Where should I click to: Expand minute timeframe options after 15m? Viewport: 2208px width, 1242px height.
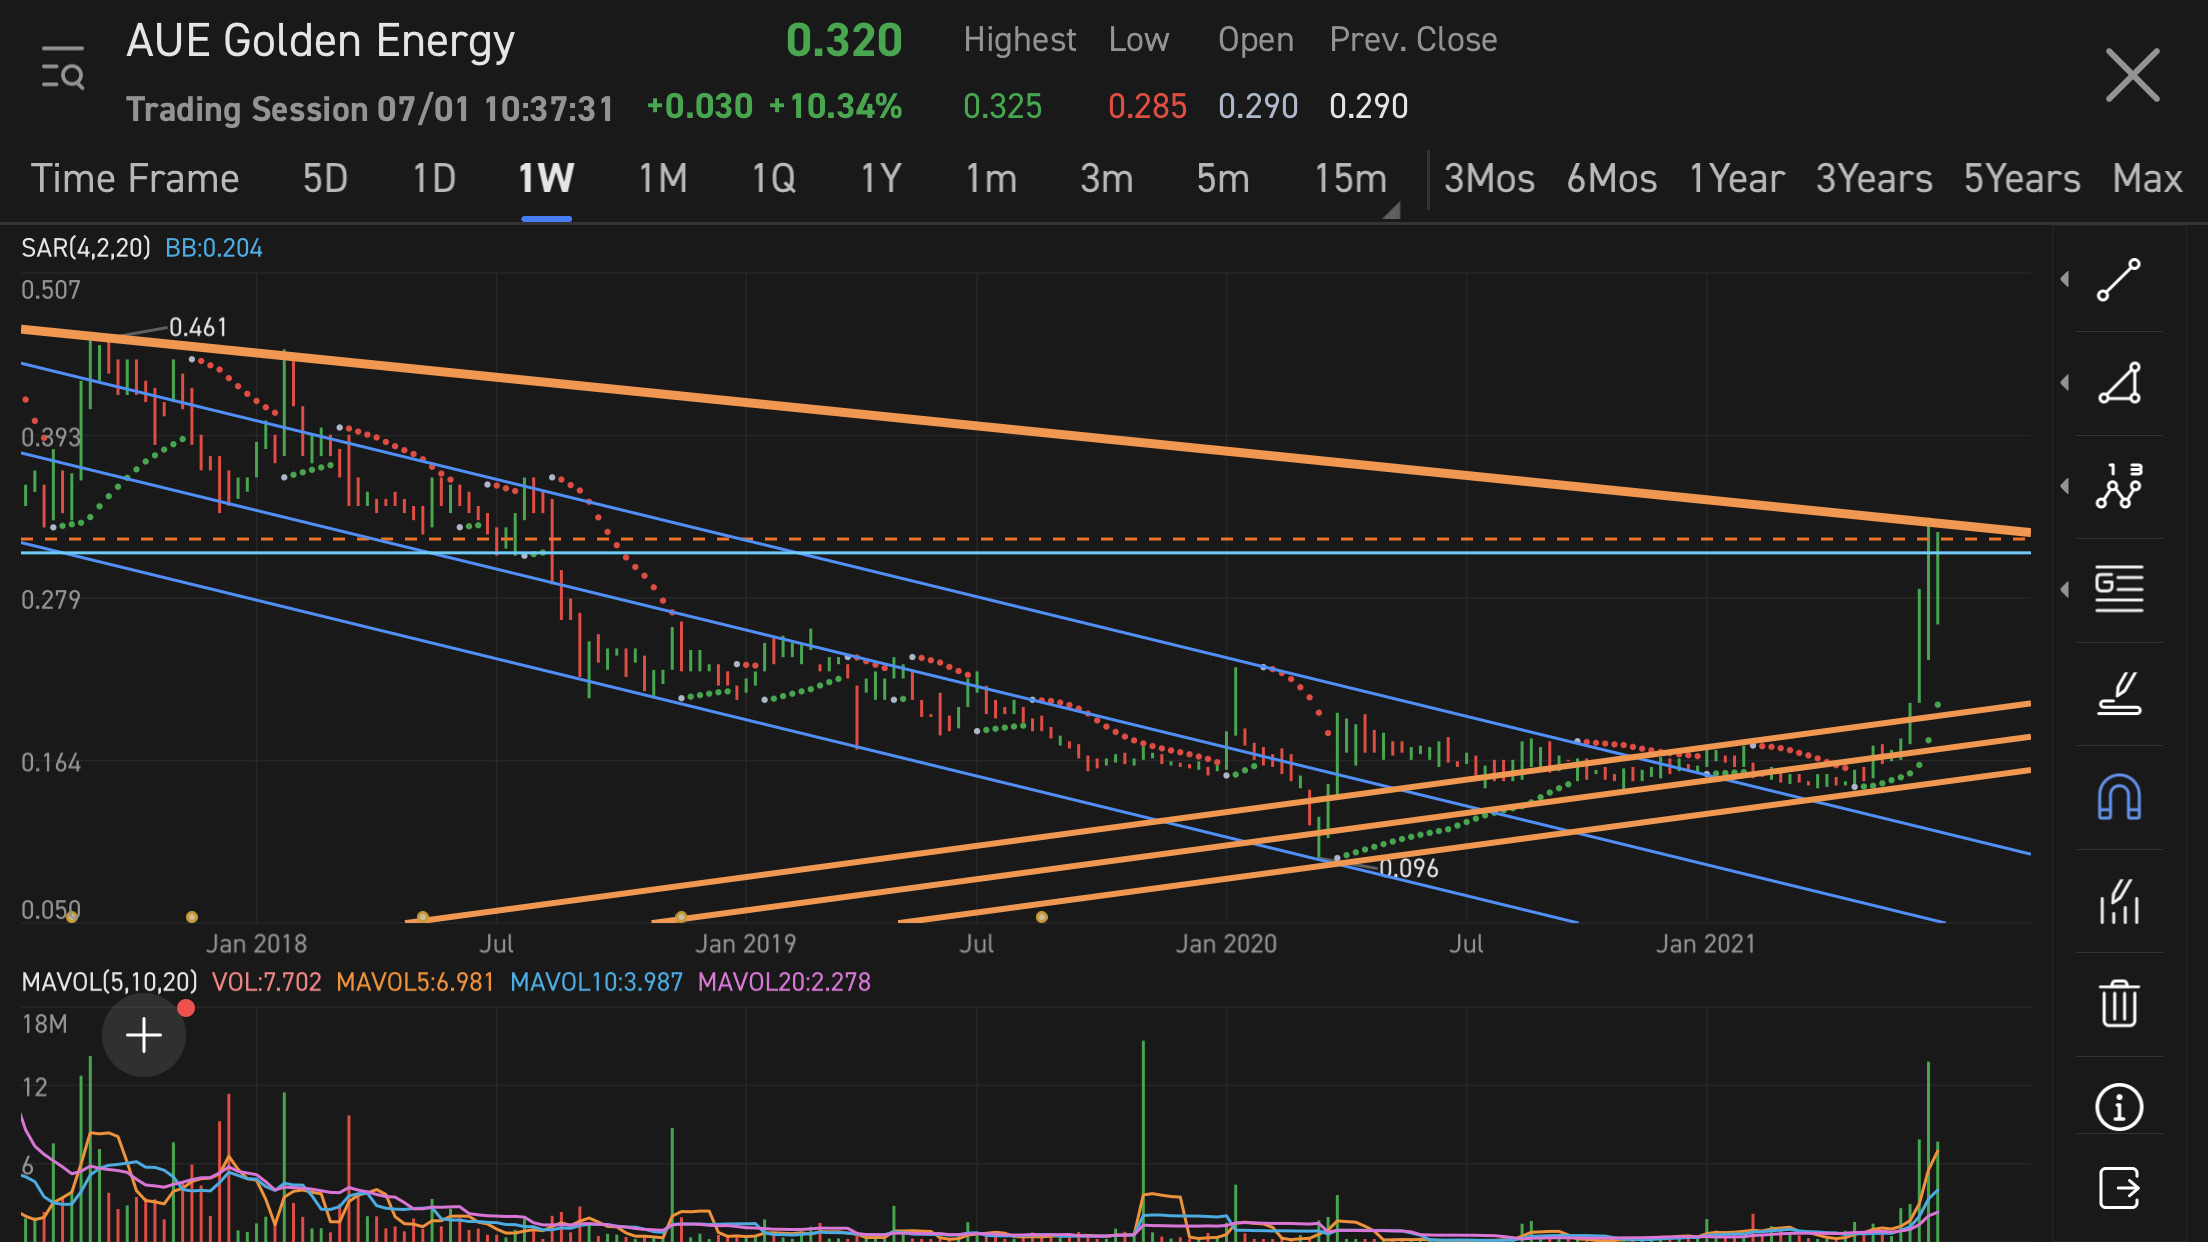[x=1391, y=210]
